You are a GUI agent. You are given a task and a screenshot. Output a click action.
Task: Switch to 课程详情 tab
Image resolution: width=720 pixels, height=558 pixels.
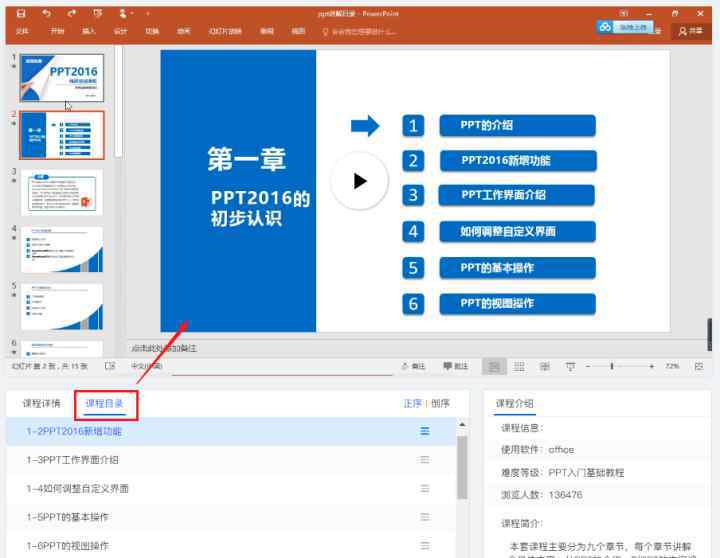(x=41, y=404)
